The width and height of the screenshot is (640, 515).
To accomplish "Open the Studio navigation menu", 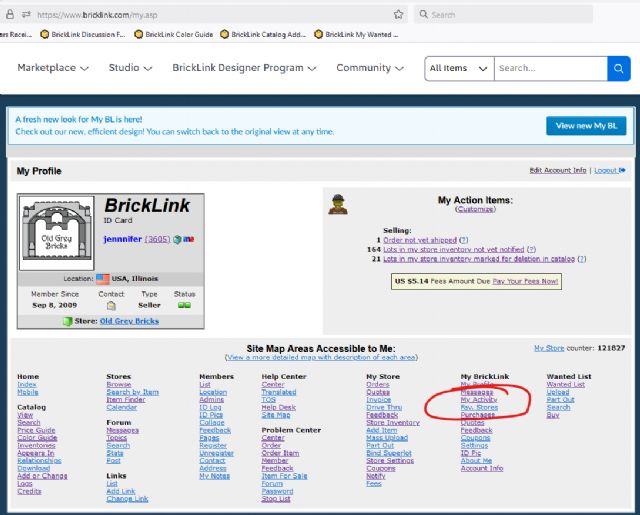I will click(130, 68).
